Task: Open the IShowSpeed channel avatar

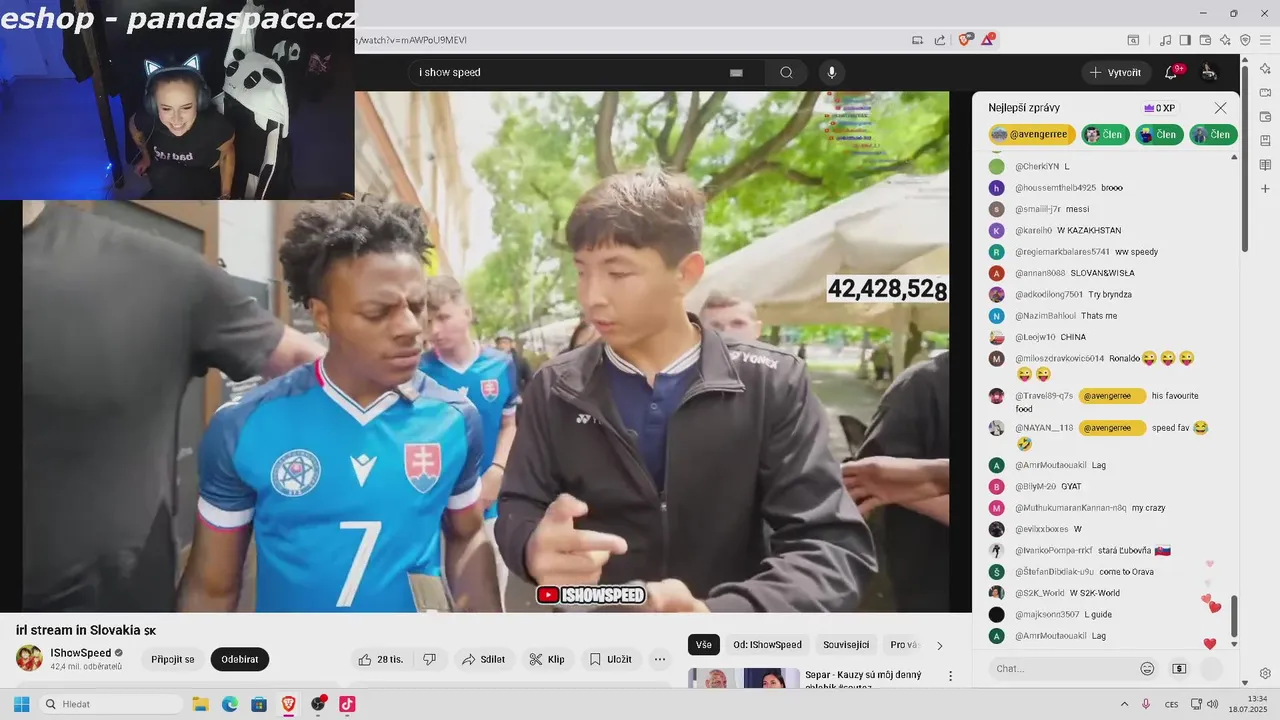Action: [x=29, y=658]
